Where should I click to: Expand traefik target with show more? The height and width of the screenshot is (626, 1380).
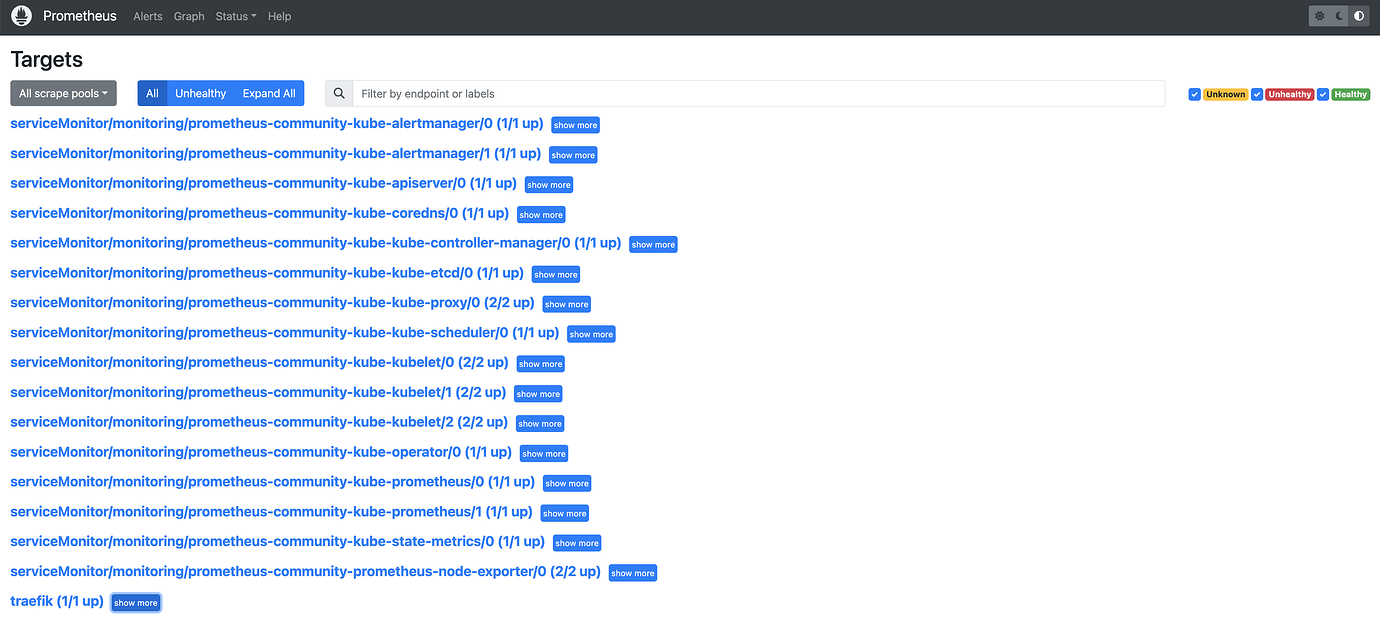pos(135,603)
